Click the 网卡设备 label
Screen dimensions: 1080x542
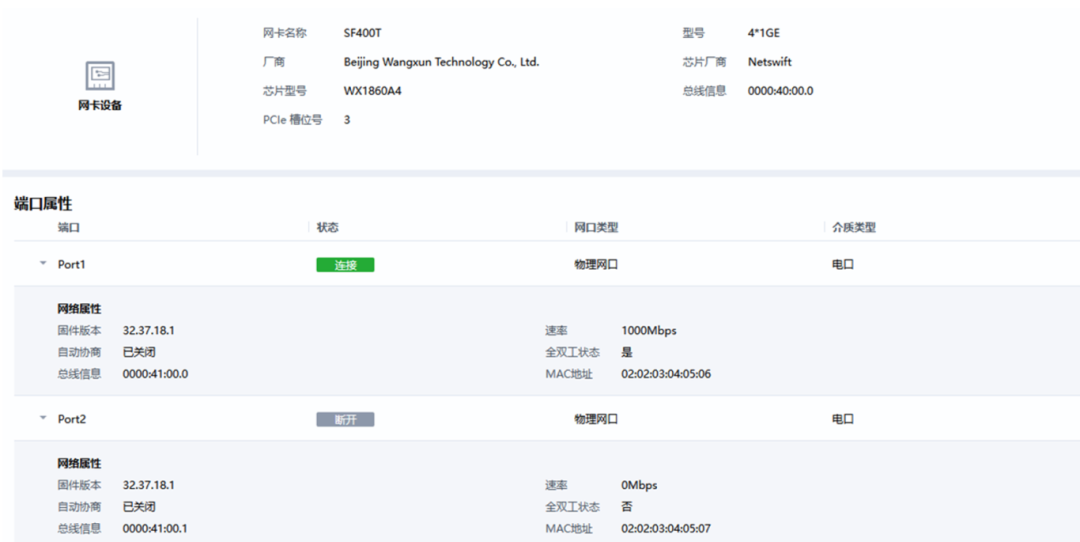pyautogui.click(x=100, y=106)
